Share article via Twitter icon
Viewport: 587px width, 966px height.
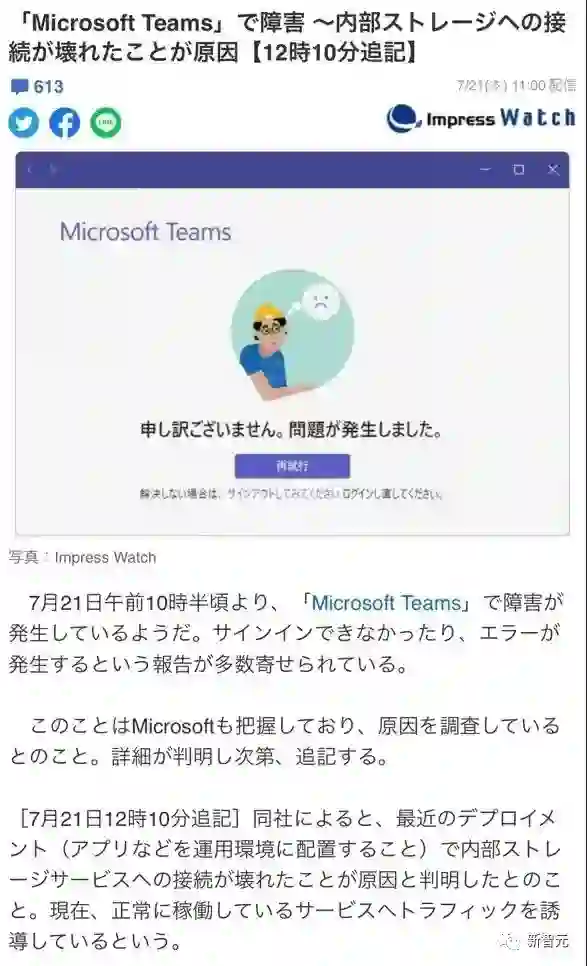(24, 123)
